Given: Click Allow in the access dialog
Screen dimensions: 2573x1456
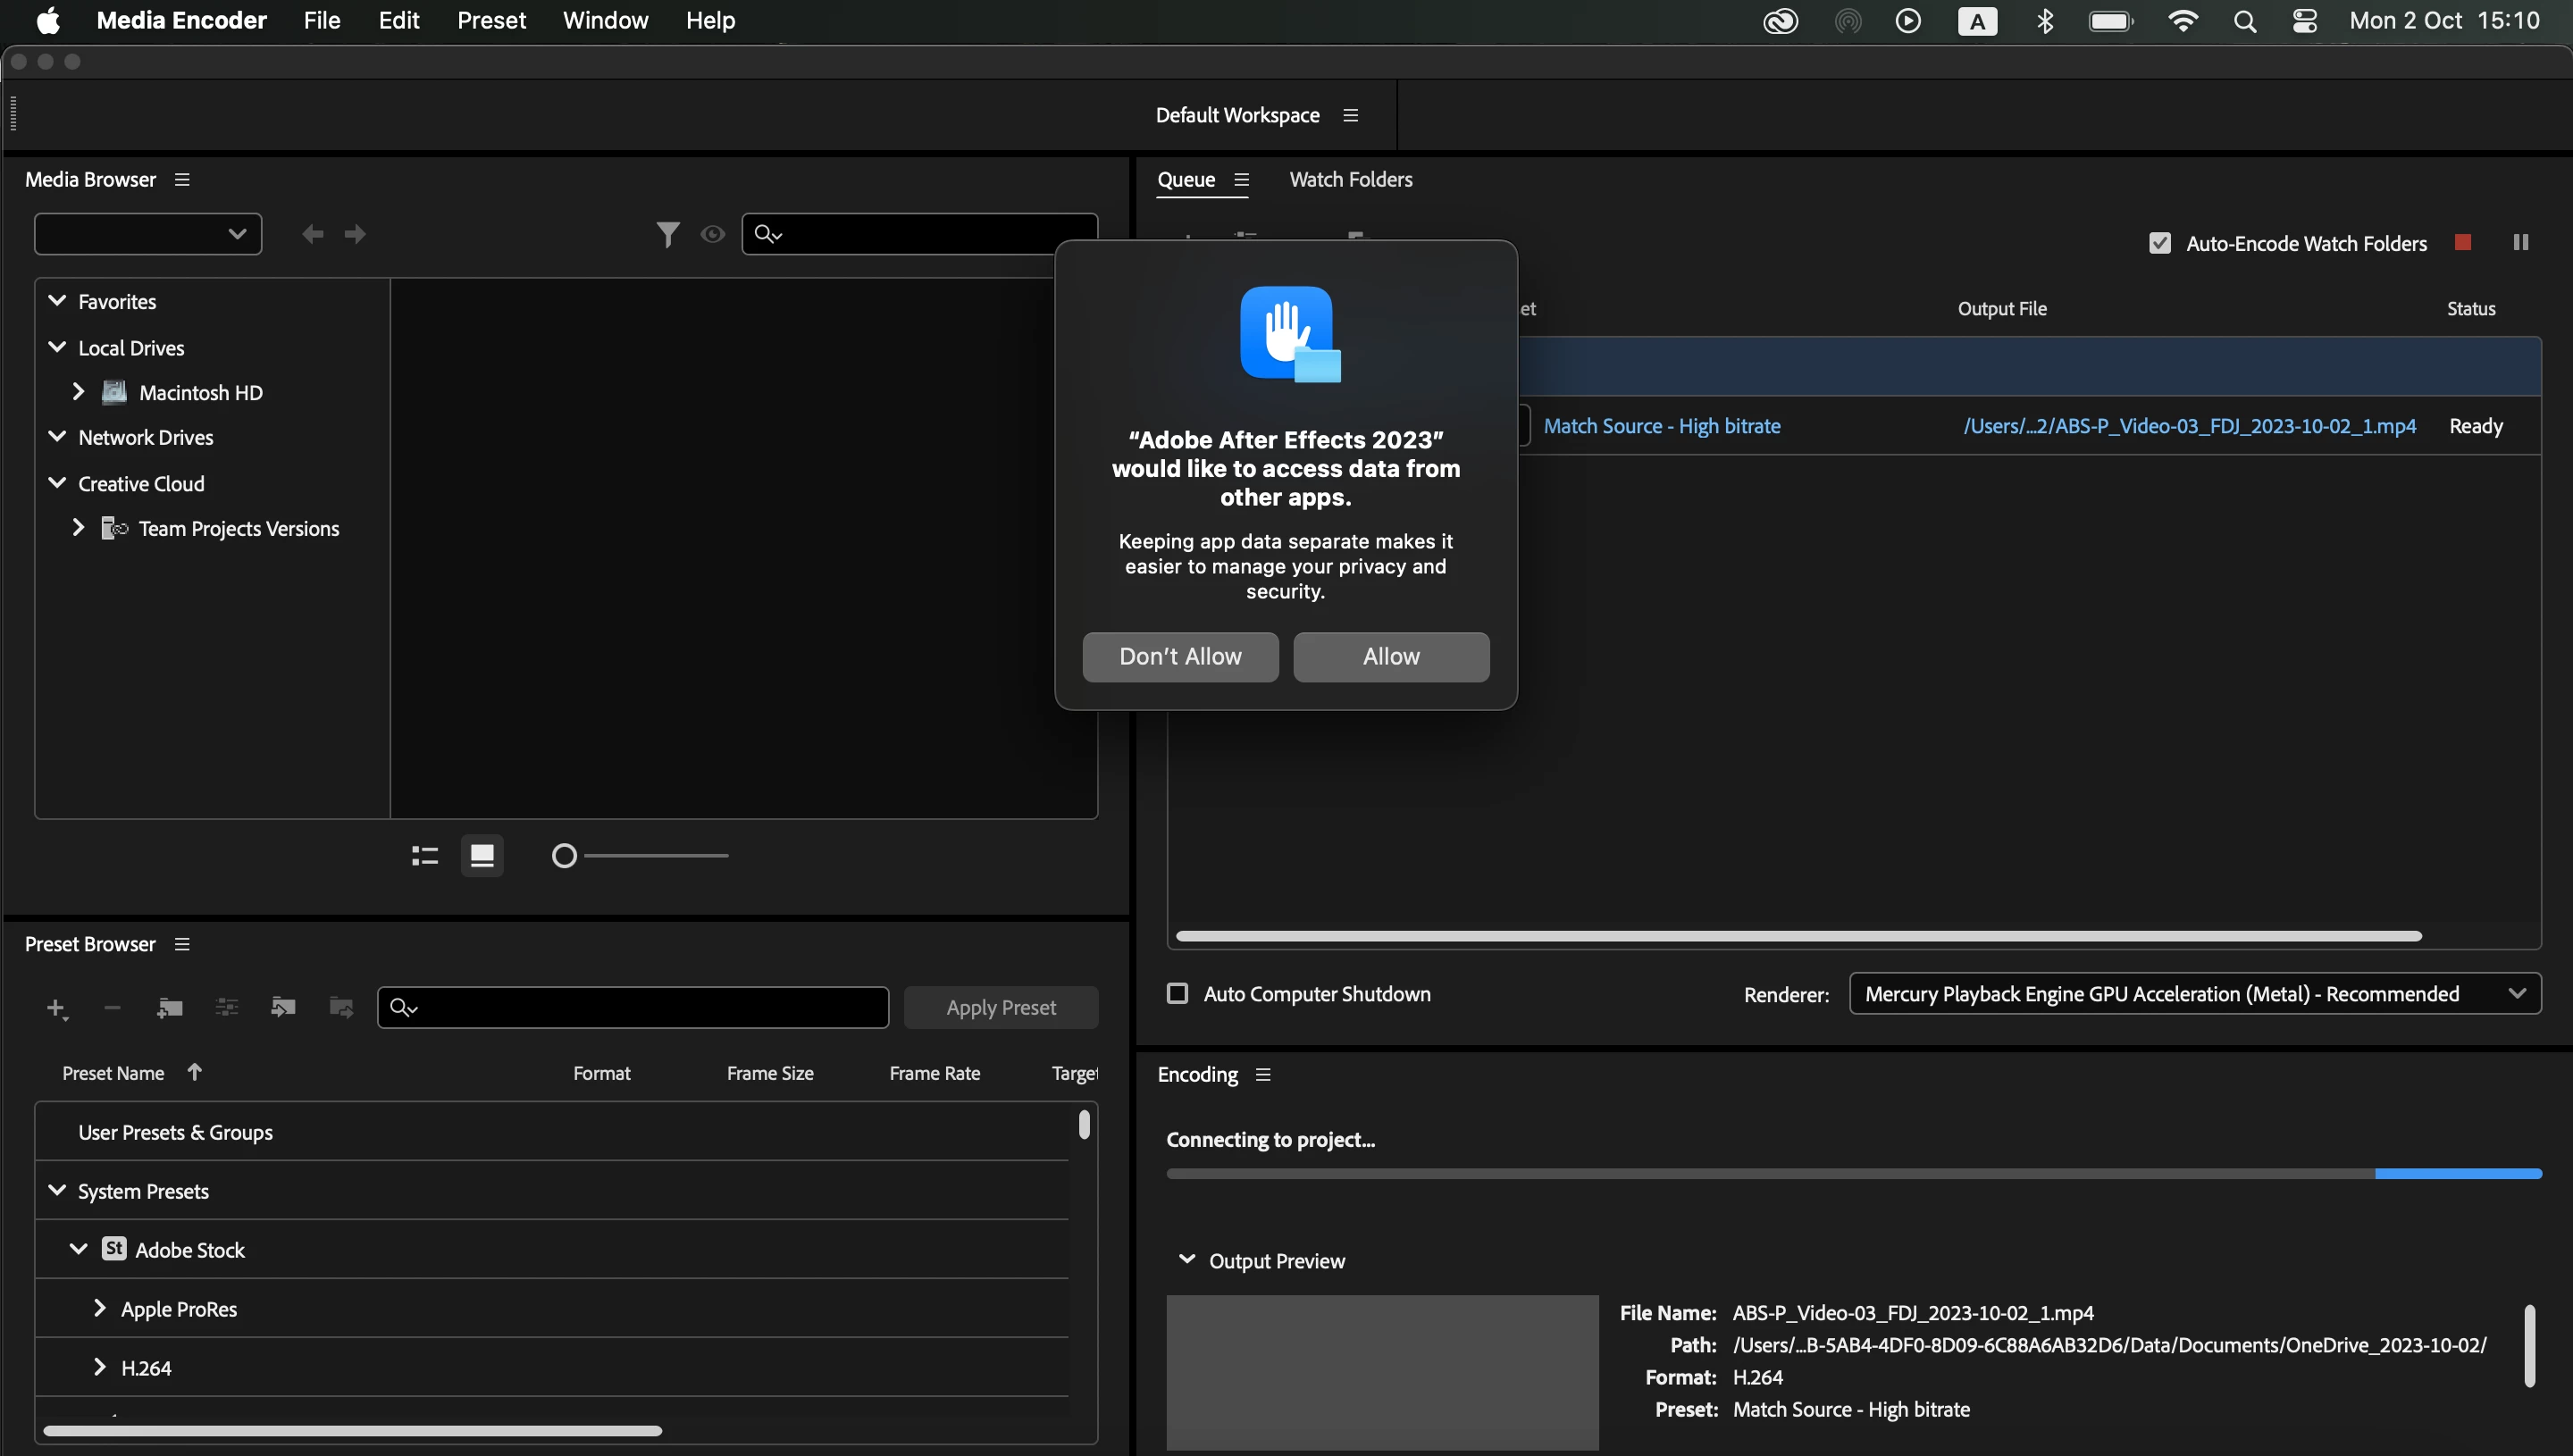Looking at the screenshot, I should pos(1390,656).
